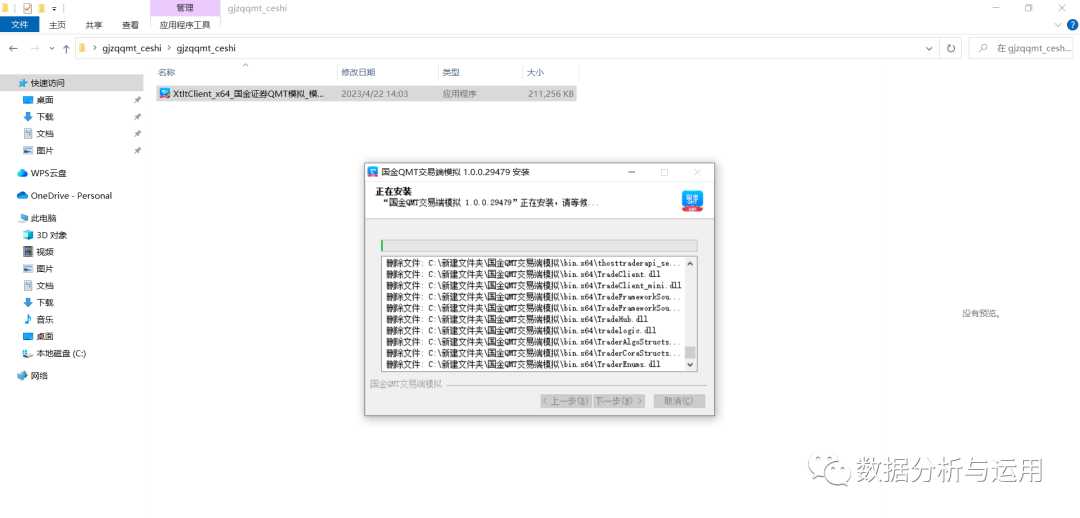
Task: Click the install log scrollbar thumb
Action: [690, 352]
